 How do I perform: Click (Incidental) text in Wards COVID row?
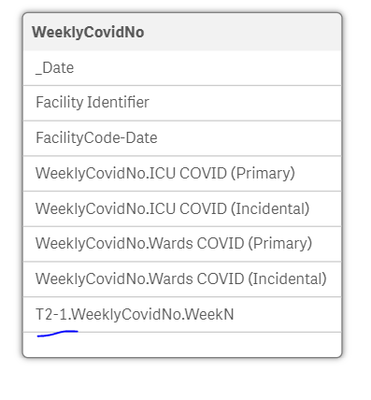(287, 279)
